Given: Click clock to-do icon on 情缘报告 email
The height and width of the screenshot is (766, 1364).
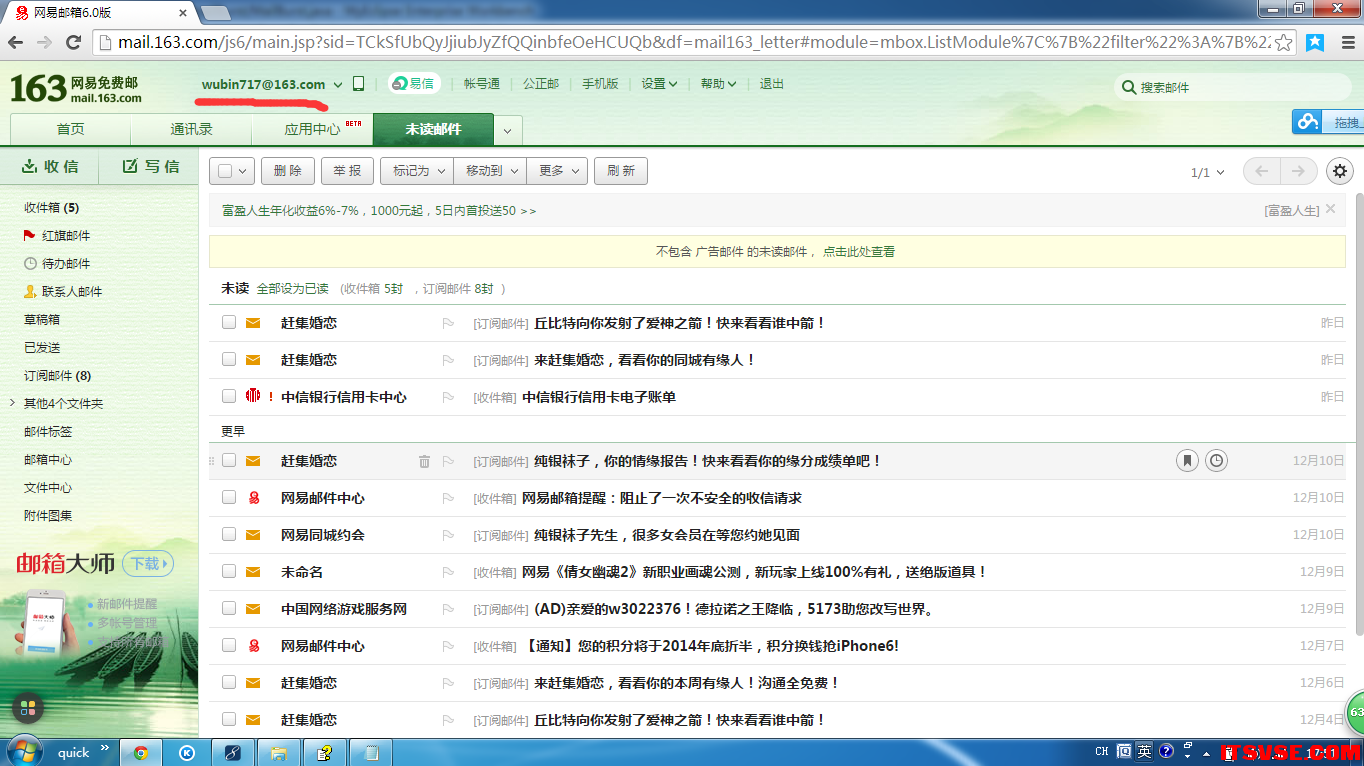Looking at the screenshot, I should [x=1216, y=461].
